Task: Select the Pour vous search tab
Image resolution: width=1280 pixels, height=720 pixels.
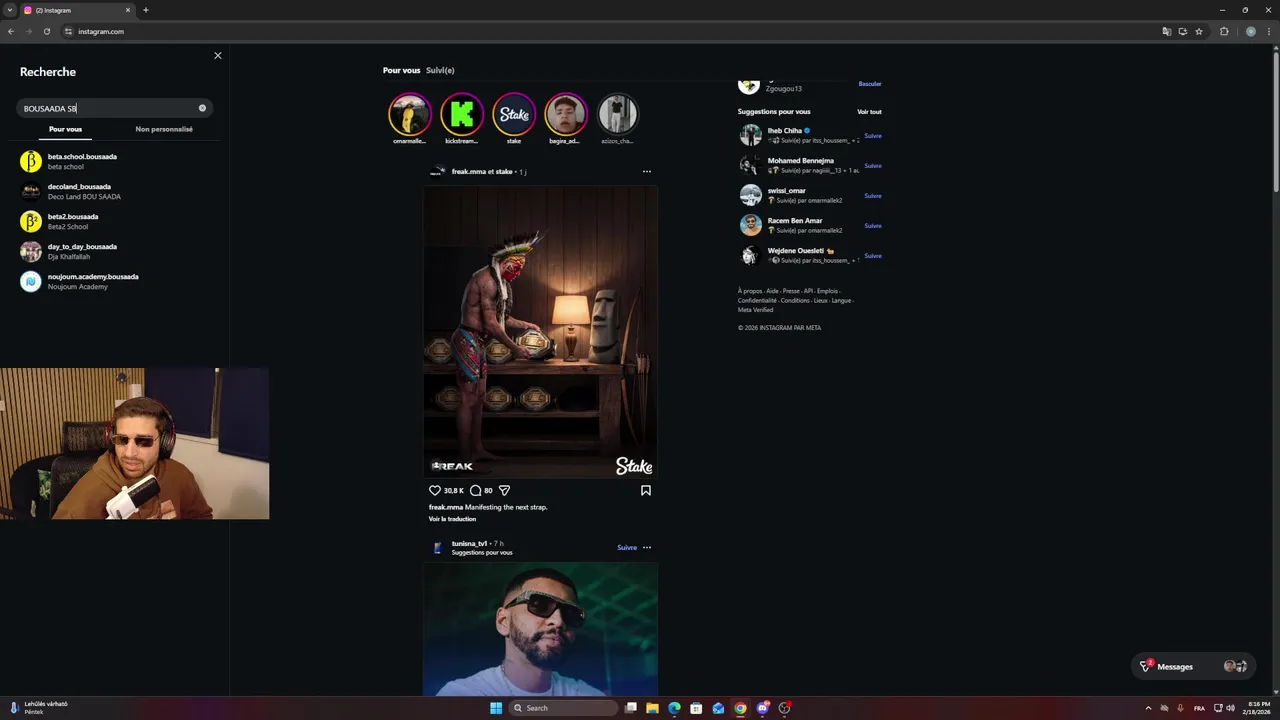Action: tap(65, 129)
